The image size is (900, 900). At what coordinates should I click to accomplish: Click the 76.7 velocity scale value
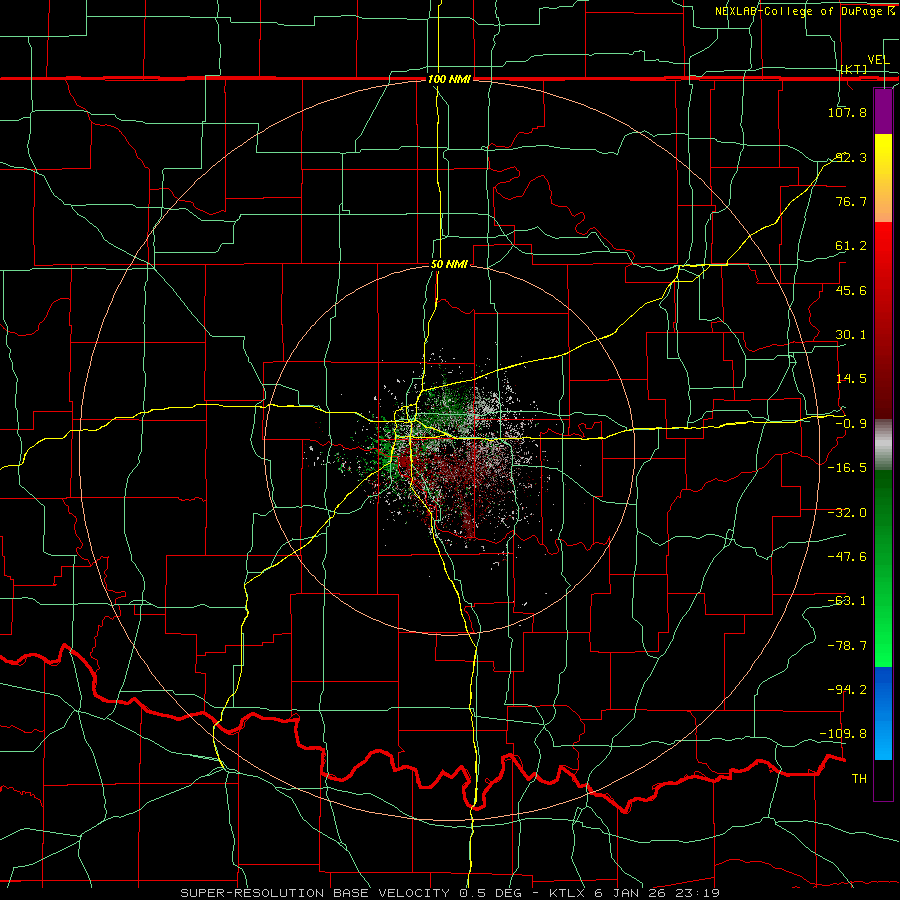(851, 201)
